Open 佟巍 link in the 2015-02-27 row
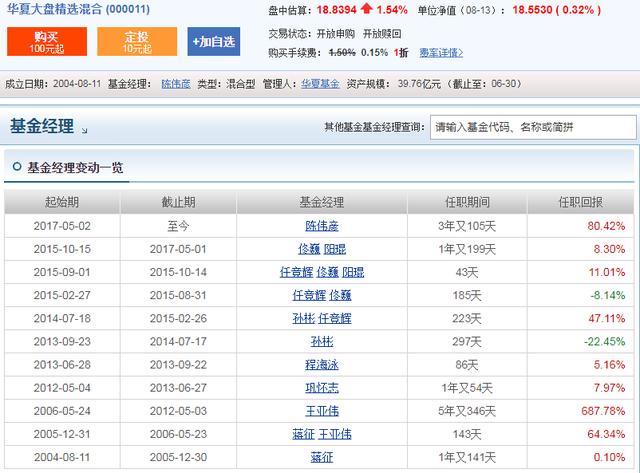This screenshot has height=473, width=640. tap(340, 295)
